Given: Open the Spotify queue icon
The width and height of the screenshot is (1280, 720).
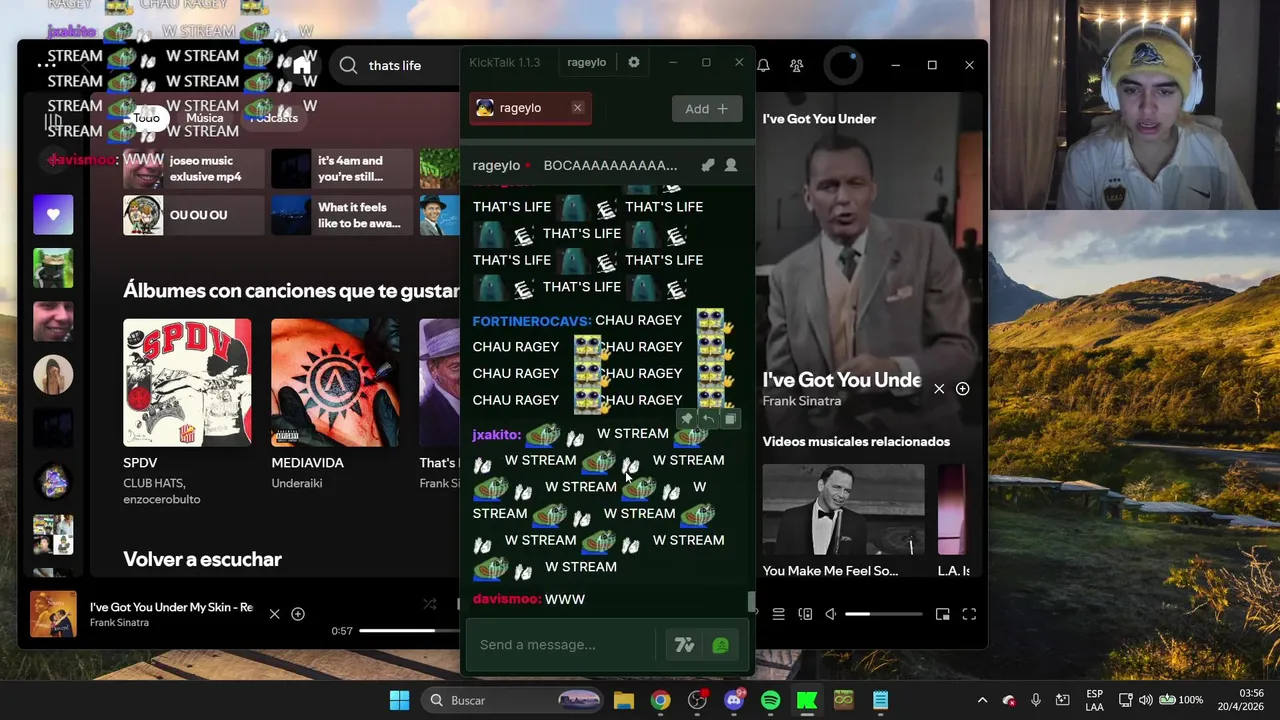Looking at the screenshot, I should click(778, 614).
